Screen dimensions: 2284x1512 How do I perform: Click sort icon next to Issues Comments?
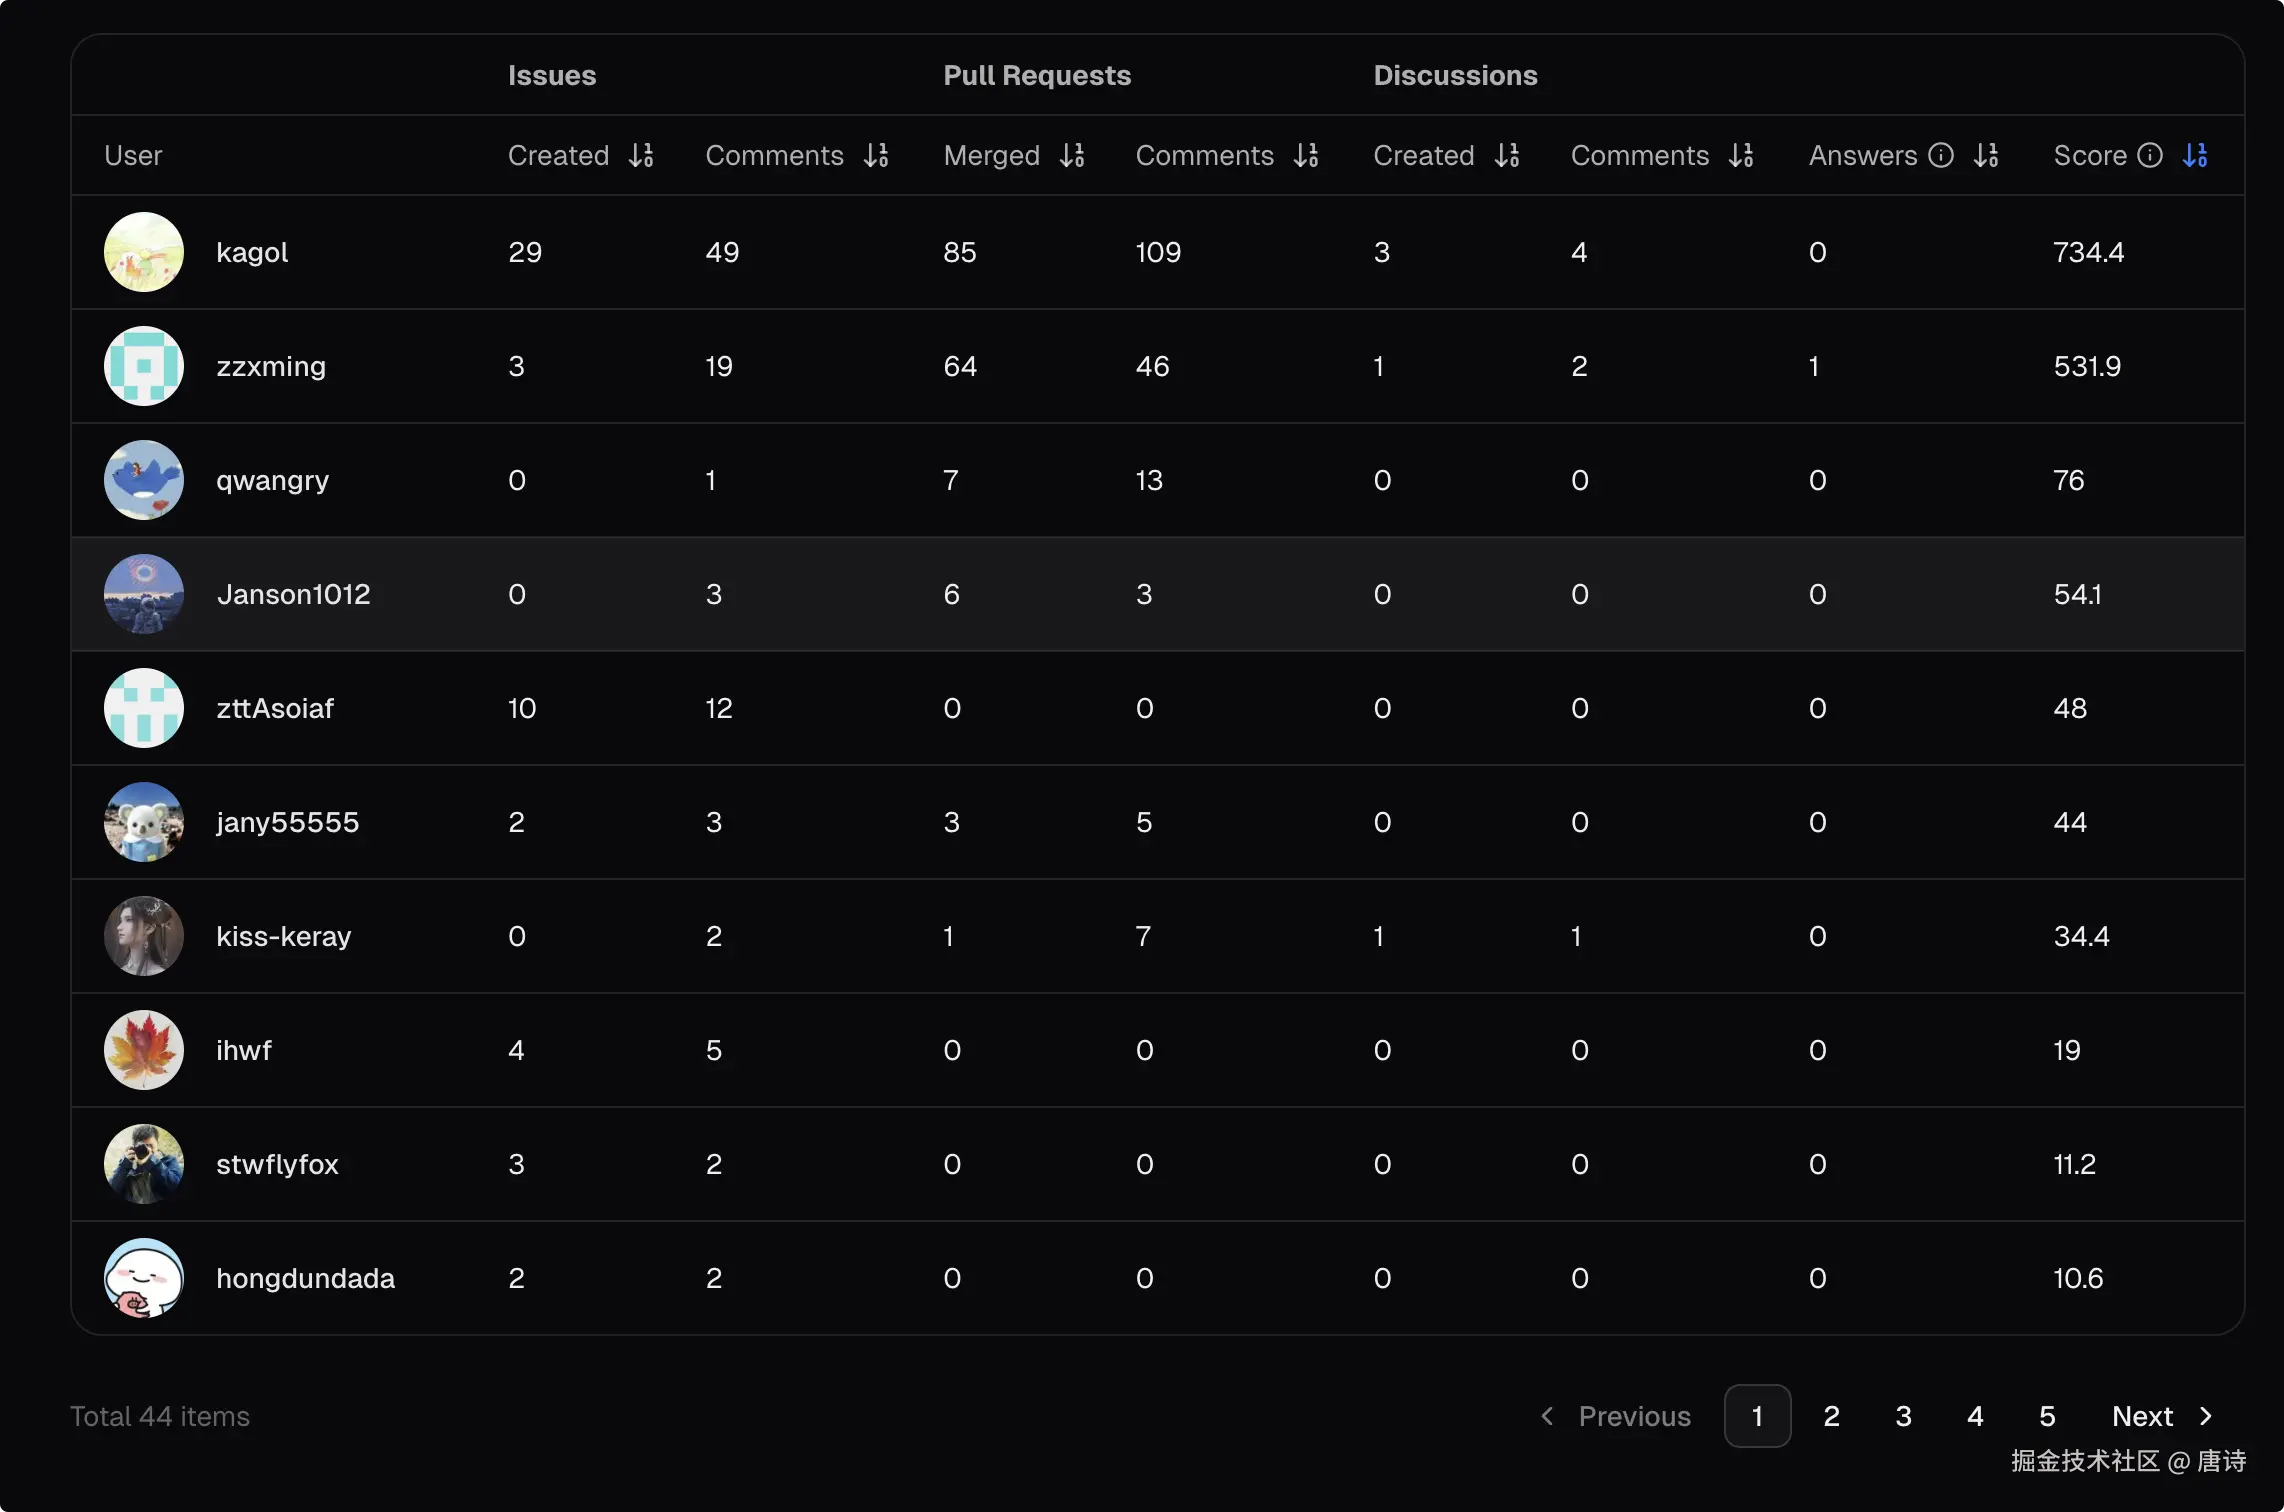tap(876, 155)
